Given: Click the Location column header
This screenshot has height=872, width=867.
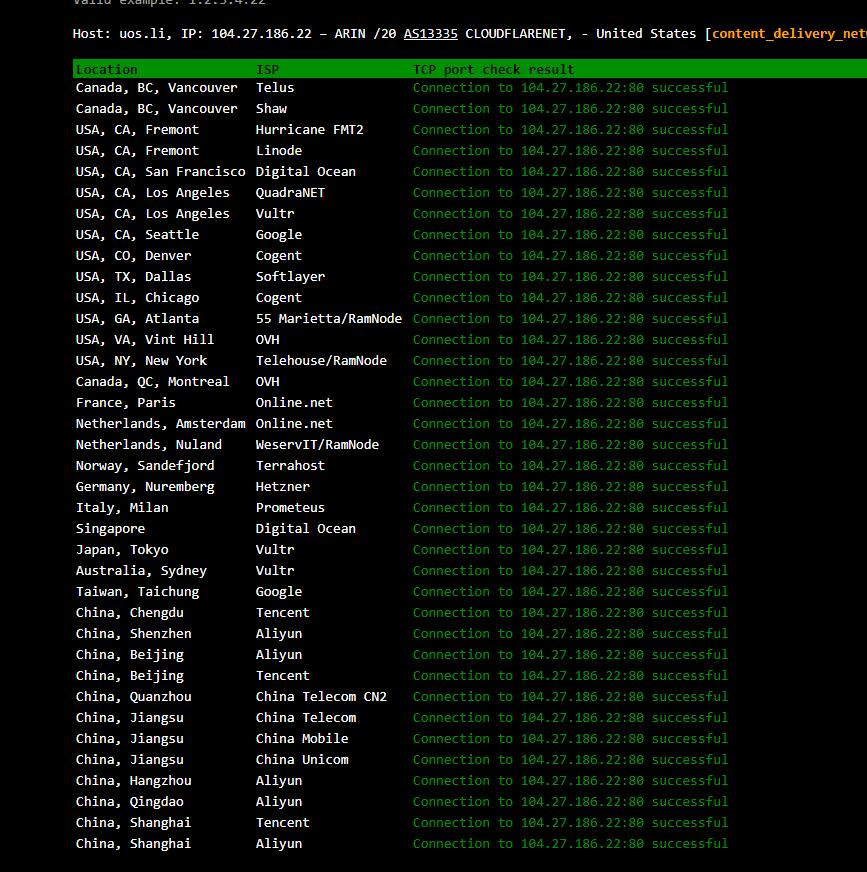Looking at the screenshot, I should [x=107, y=69].
